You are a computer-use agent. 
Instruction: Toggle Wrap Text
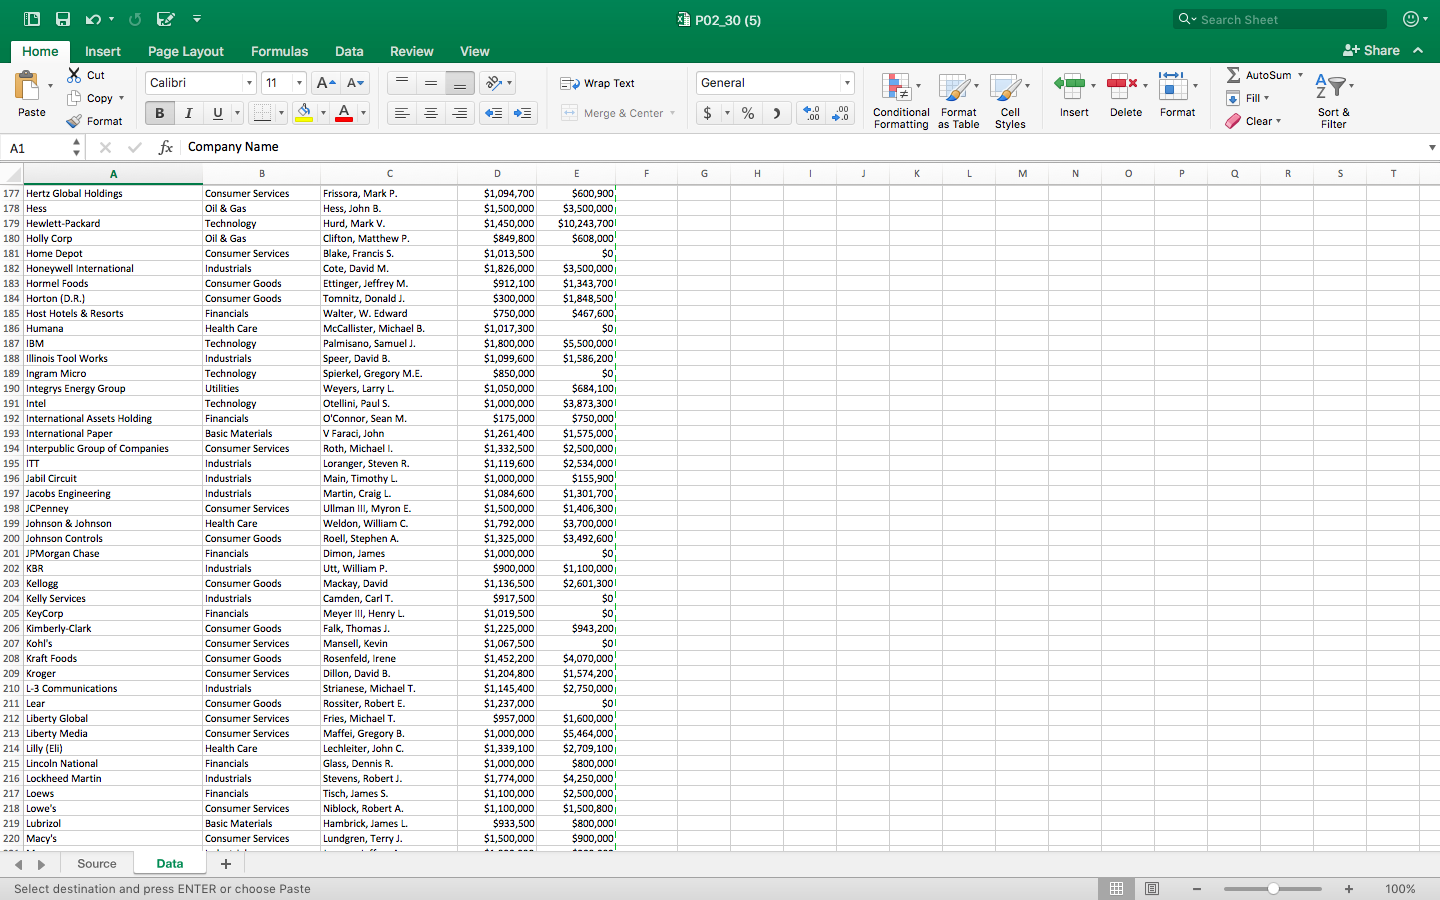click(598, 83)
